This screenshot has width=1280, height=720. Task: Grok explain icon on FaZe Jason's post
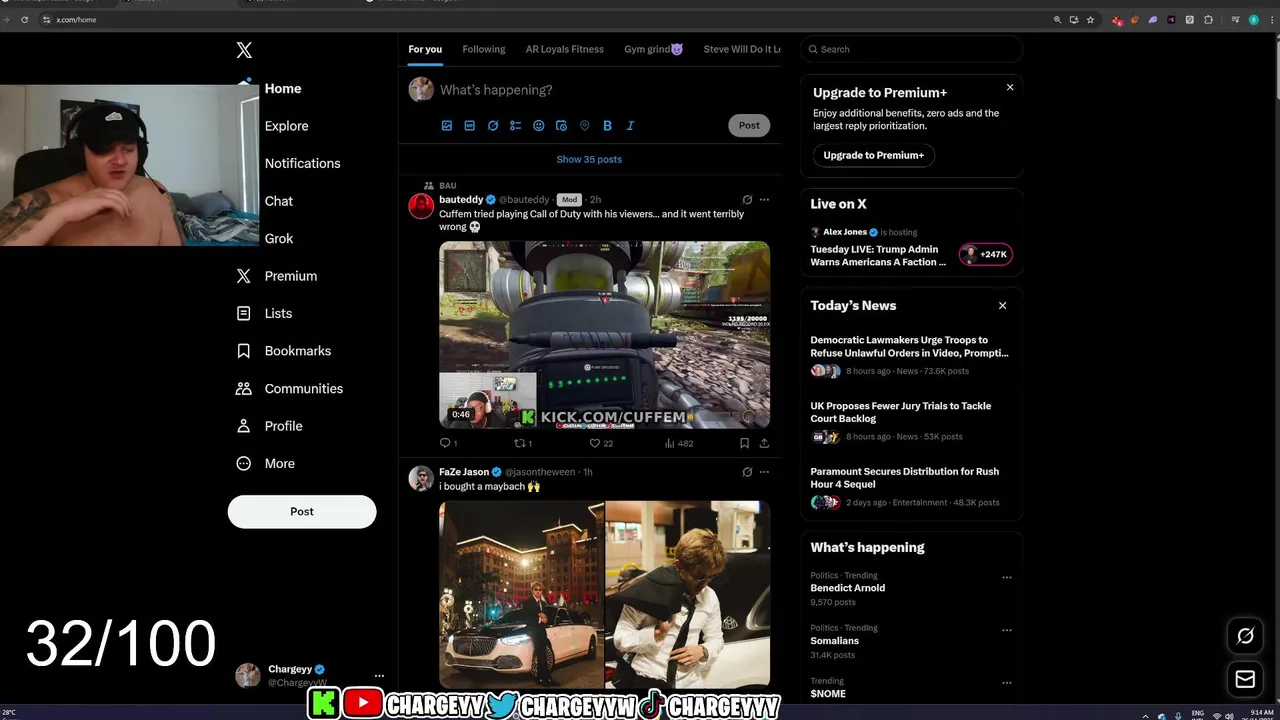[747, 472]
